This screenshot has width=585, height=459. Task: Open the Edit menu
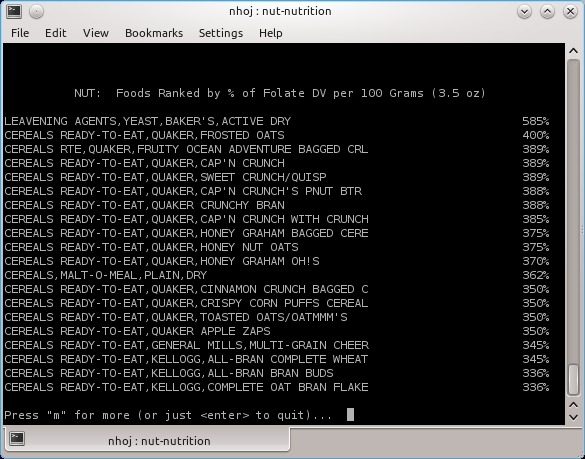[56, 33]
